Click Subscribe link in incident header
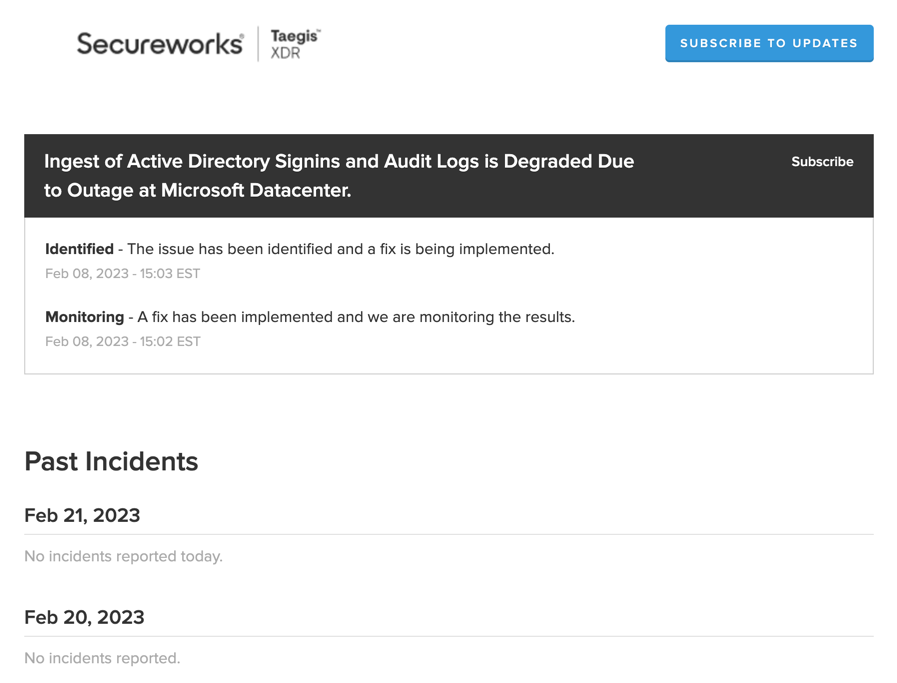The image size is (897, 683). coord(822,162)
